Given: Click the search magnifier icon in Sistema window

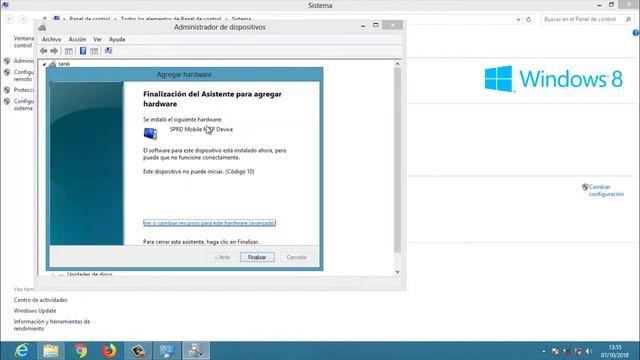Looking at the screenshot, I should click(x=628, y=19).
